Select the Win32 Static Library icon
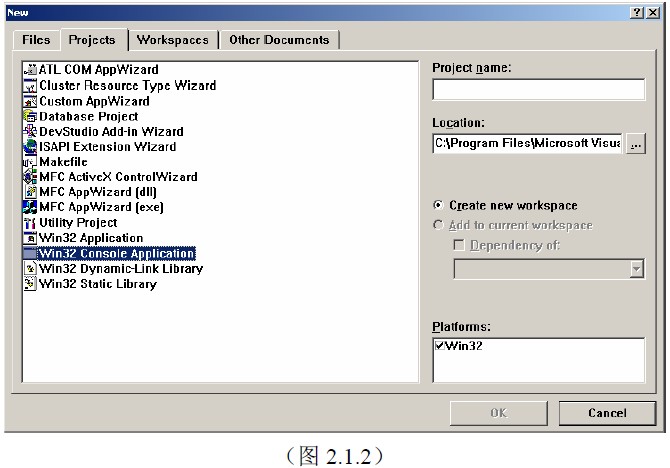670x468 pixels. pyautogui.click(x=30, y=284)
